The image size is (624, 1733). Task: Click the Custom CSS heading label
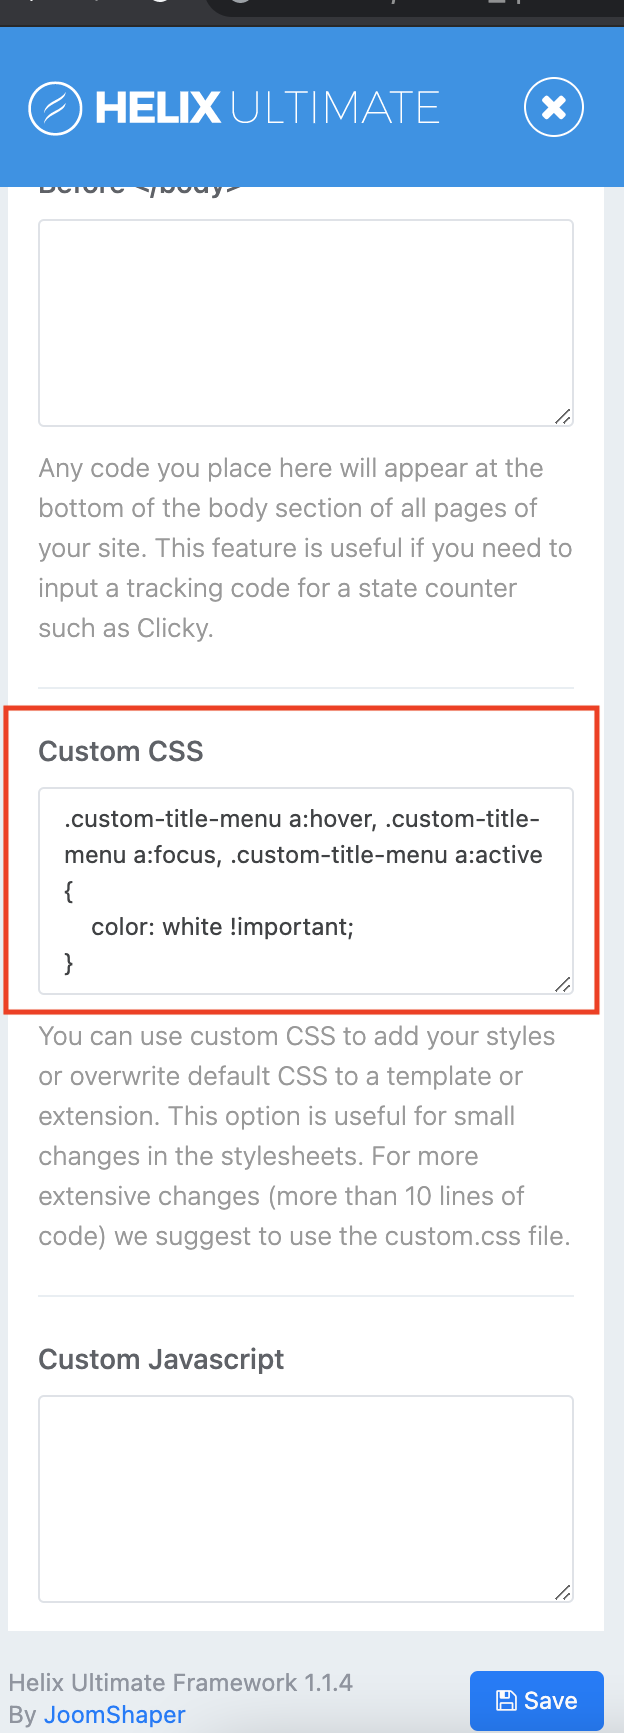coord(121,751)
